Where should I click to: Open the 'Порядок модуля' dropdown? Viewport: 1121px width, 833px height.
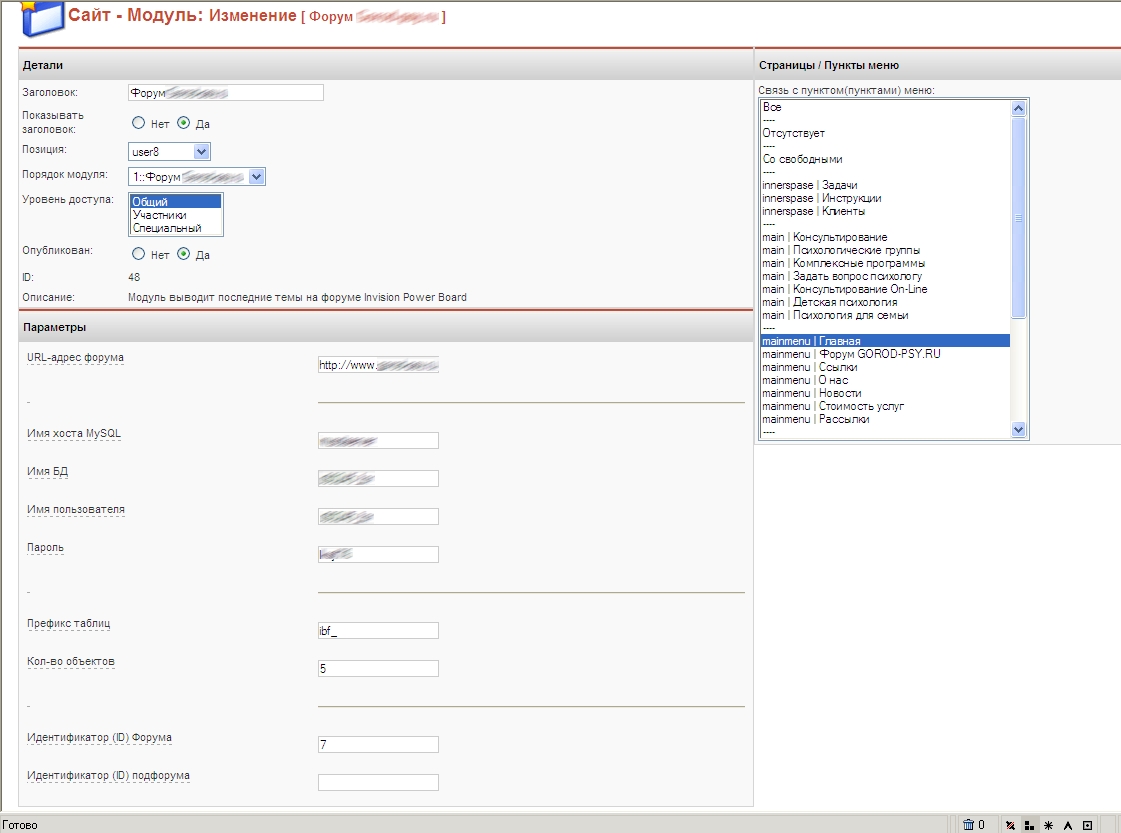tap(256, 177)
